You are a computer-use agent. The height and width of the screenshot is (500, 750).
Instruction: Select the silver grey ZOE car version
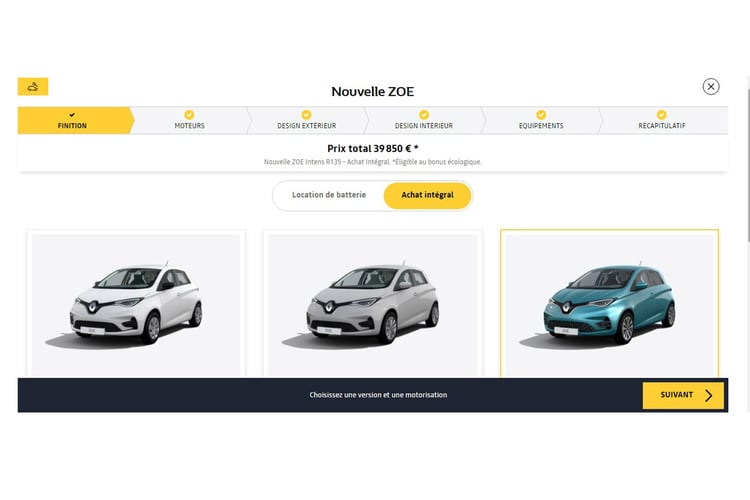pos(373,304)
